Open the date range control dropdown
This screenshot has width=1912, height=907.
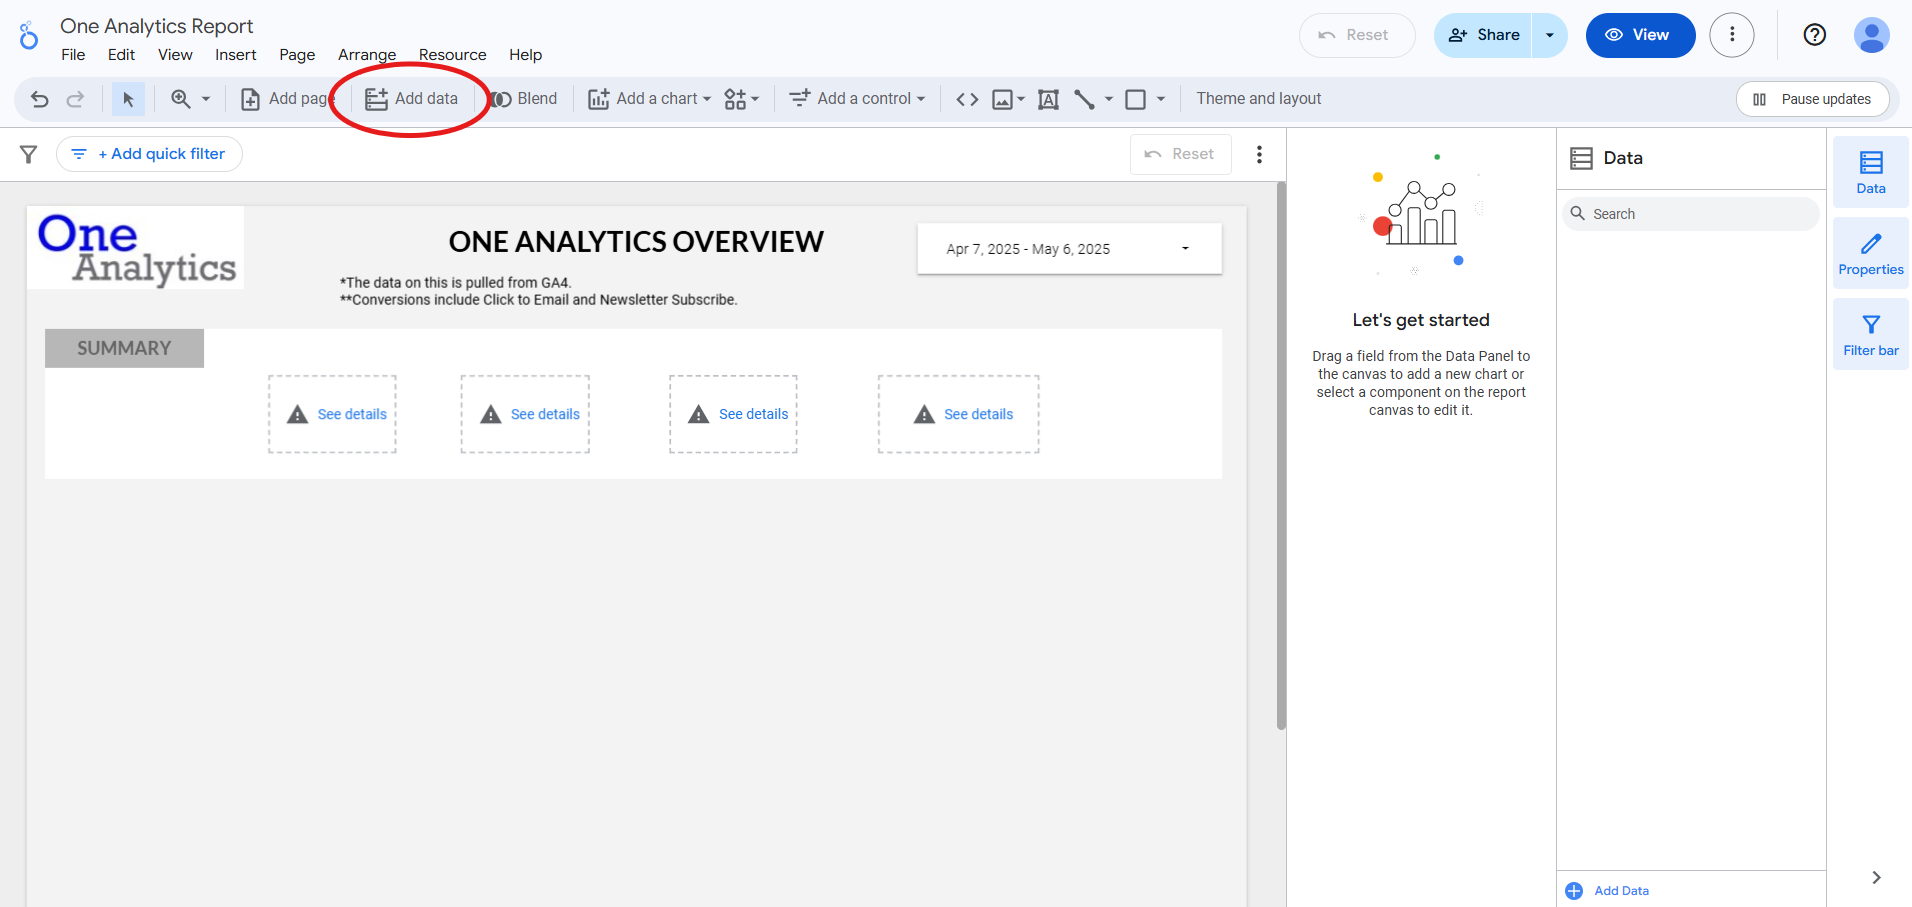[x=1069, y=249]
